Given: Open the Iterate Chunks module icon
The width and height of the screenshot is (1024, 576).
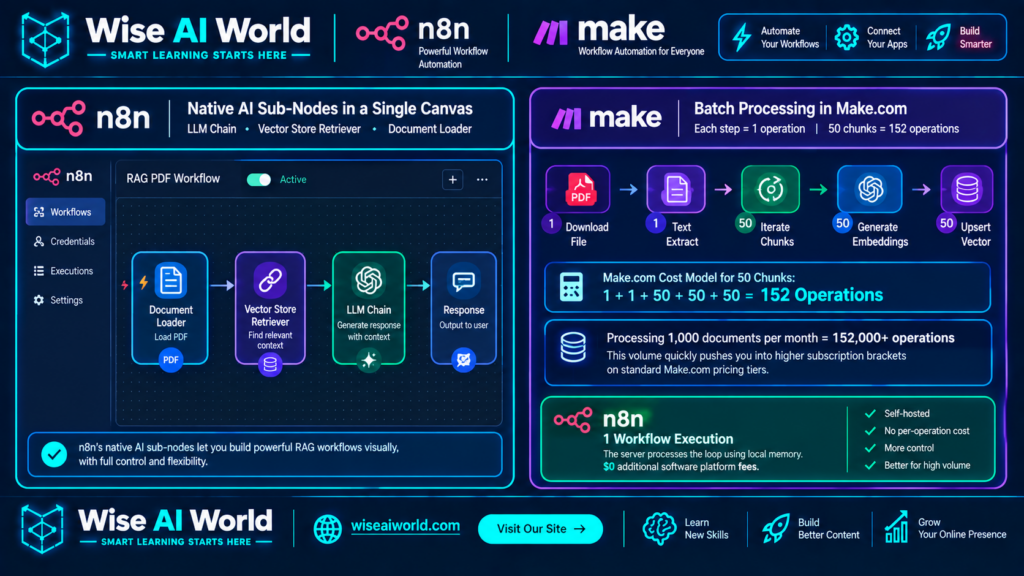Looking at the screenshot, I should pos(771,189).
